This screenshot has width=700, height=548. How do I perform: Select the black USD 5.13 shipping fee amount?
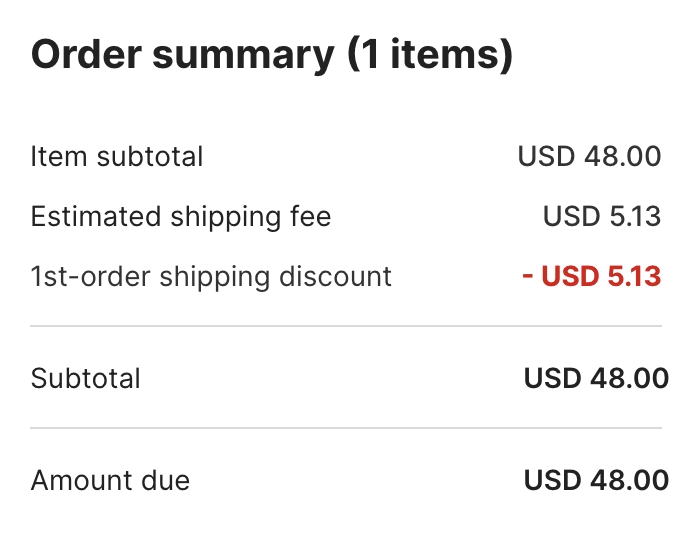(x=602, y=216)
